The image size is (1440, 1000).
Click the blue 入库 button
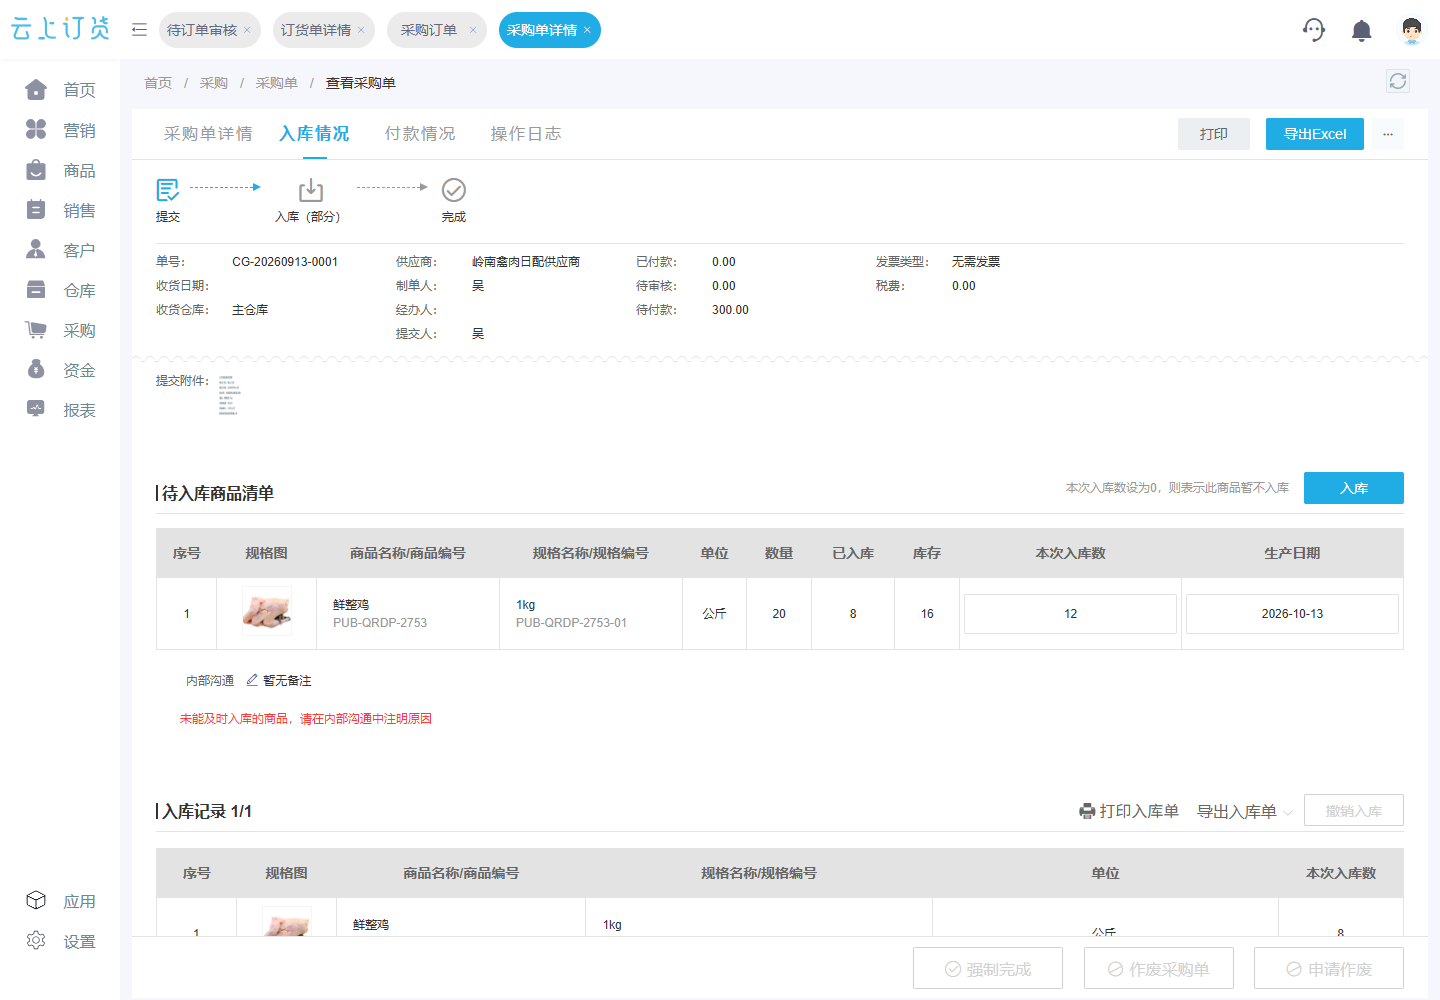1354,488
